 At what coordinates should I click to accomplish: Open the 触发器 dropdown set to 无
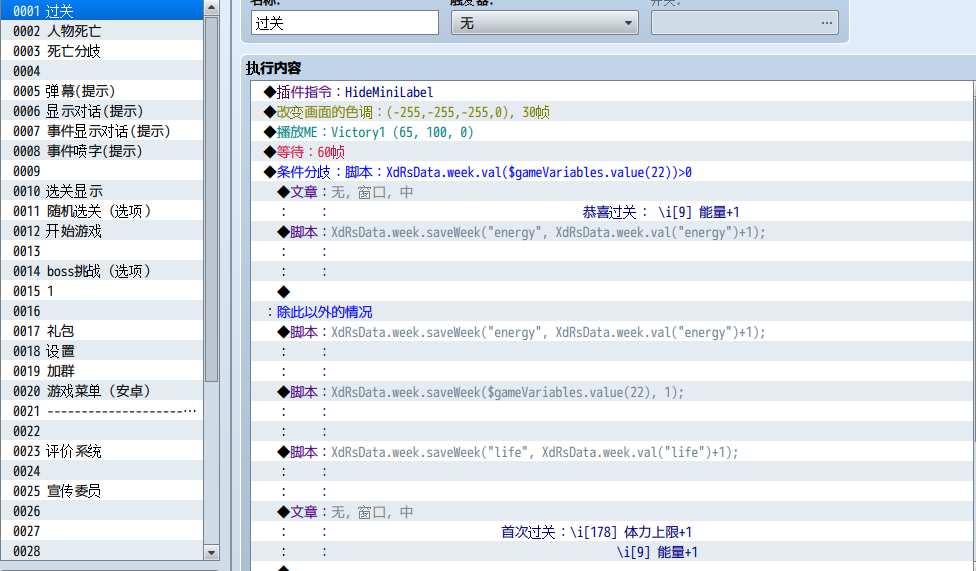(x=545, y=23)
